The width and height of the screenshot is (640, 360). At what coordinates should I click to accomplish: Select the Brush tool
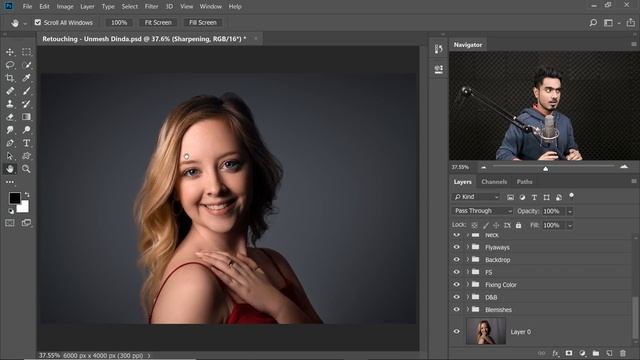[x=27, y=91]
